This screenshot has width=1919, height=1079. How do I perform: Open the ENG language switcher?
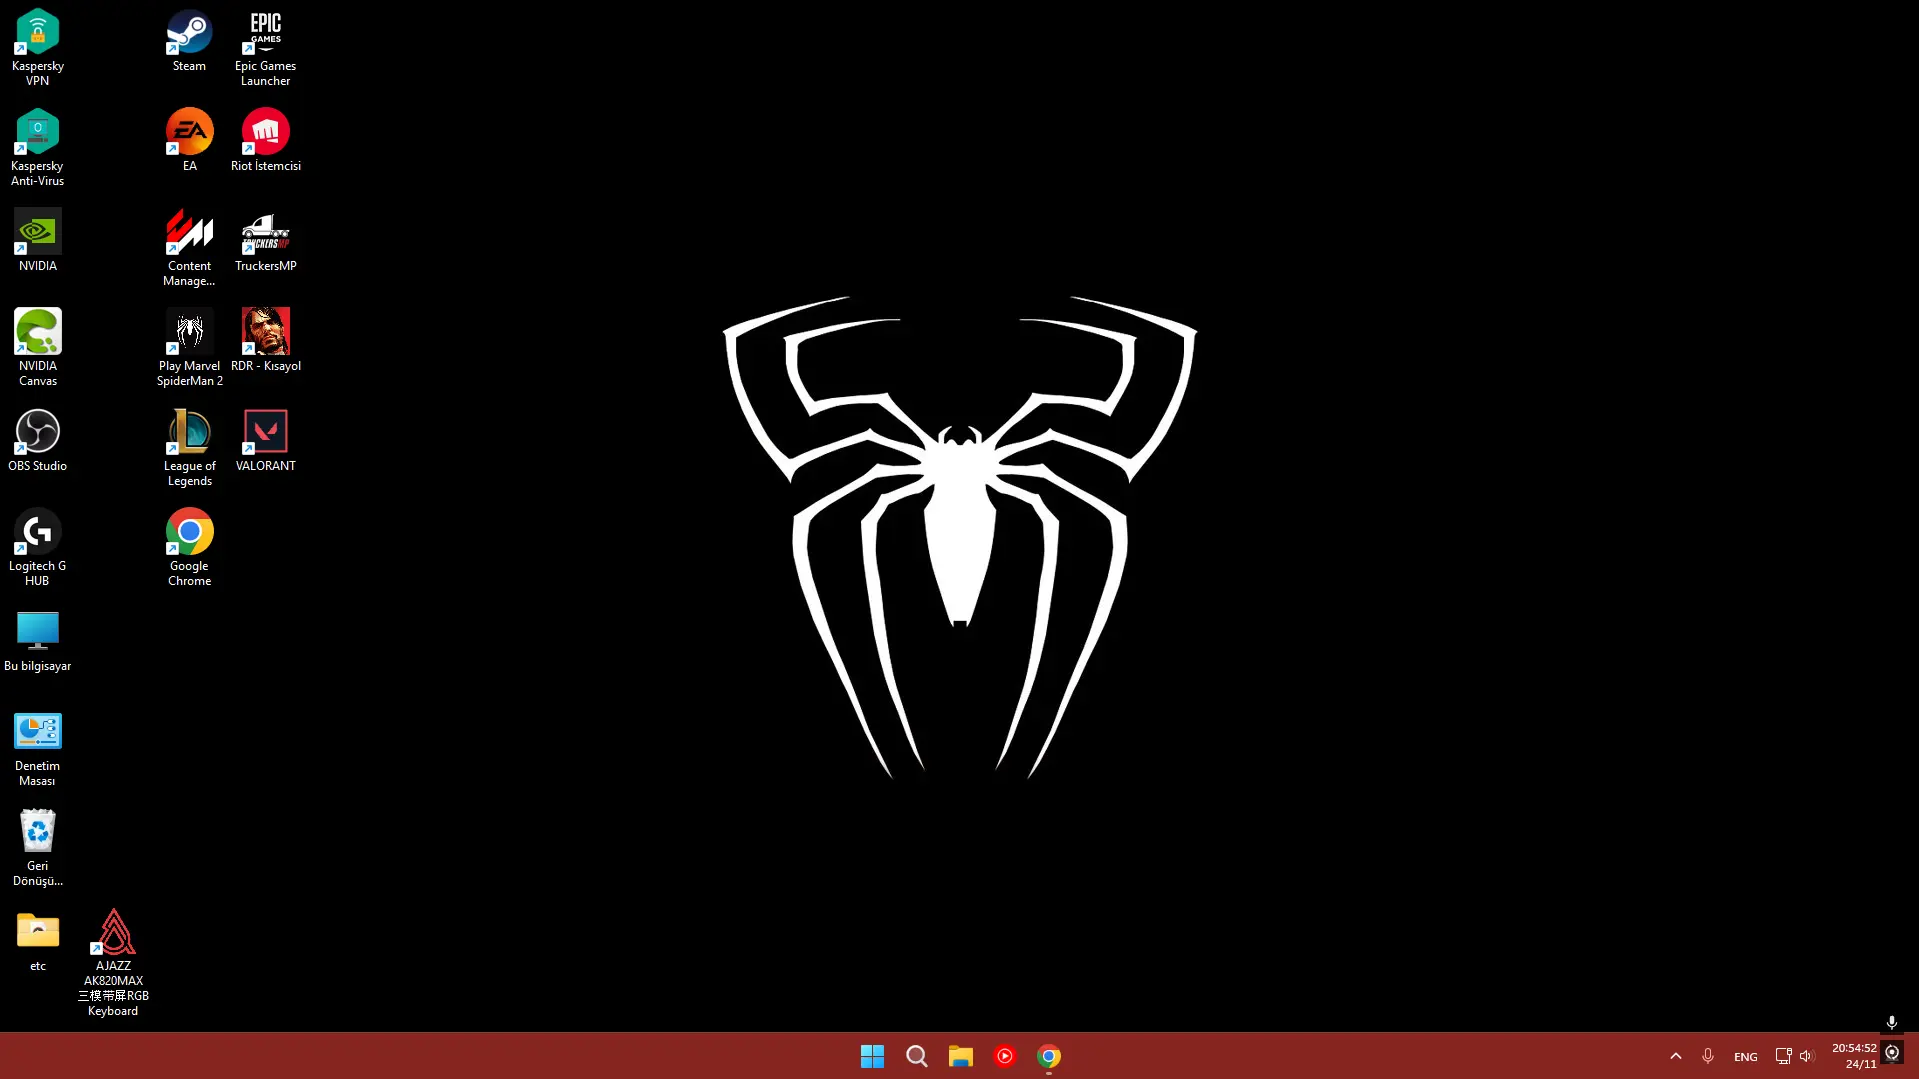(1745, 1057)
